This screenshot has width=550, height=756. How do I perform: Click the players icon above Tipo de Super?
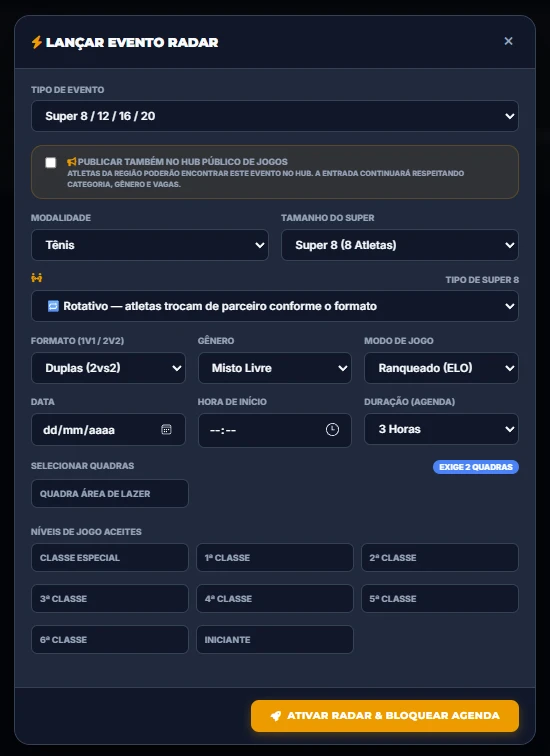[37, 278]
